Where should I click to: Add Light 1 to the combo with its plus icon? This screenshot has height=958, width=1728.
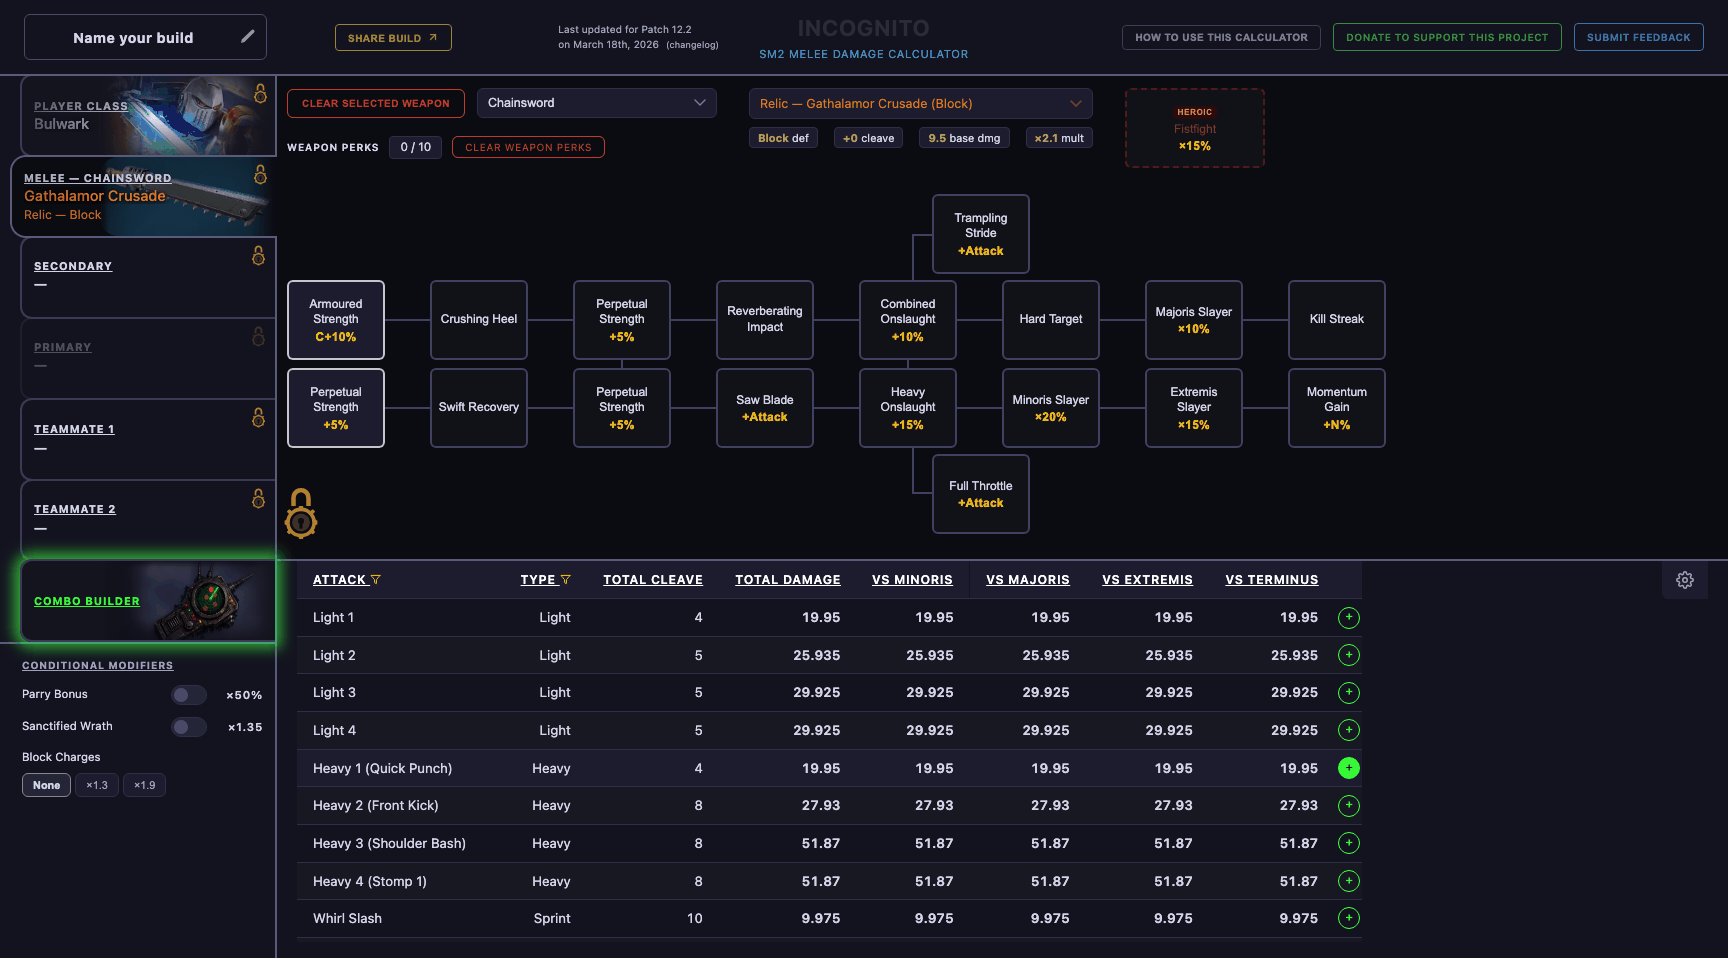pos(1348,617)
